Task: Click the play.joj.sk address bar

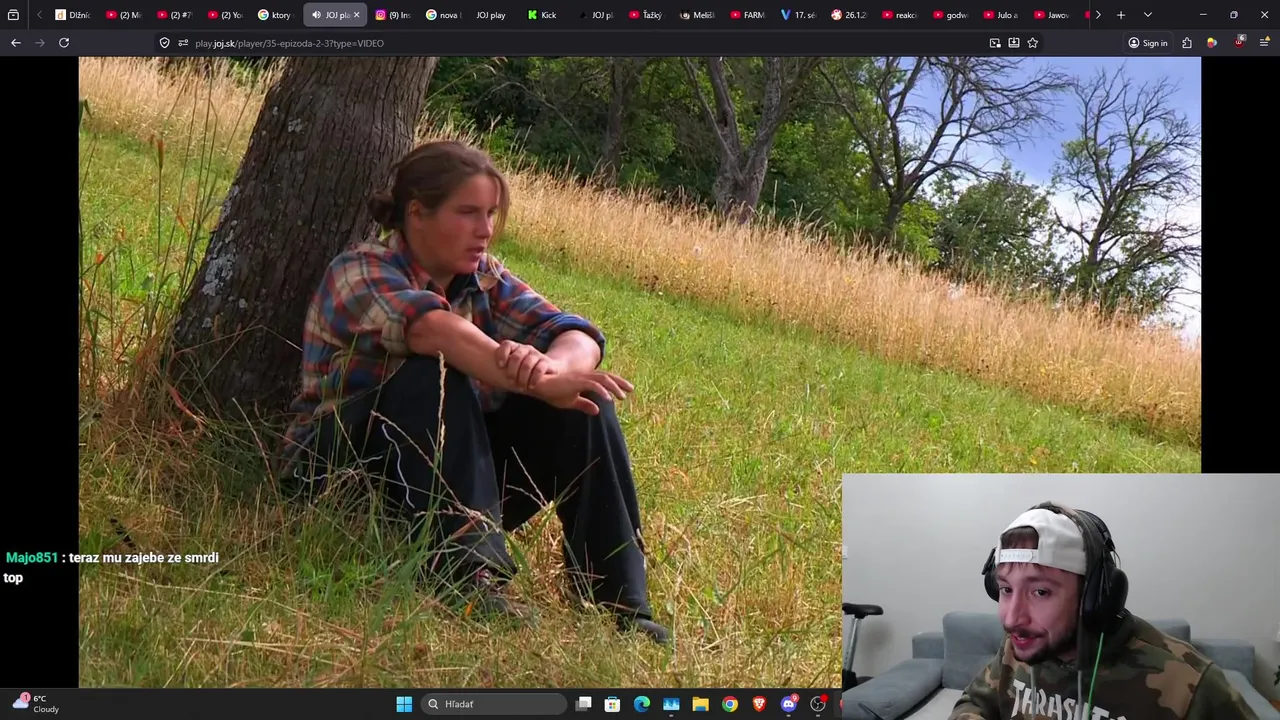Action: click(580, 43)
